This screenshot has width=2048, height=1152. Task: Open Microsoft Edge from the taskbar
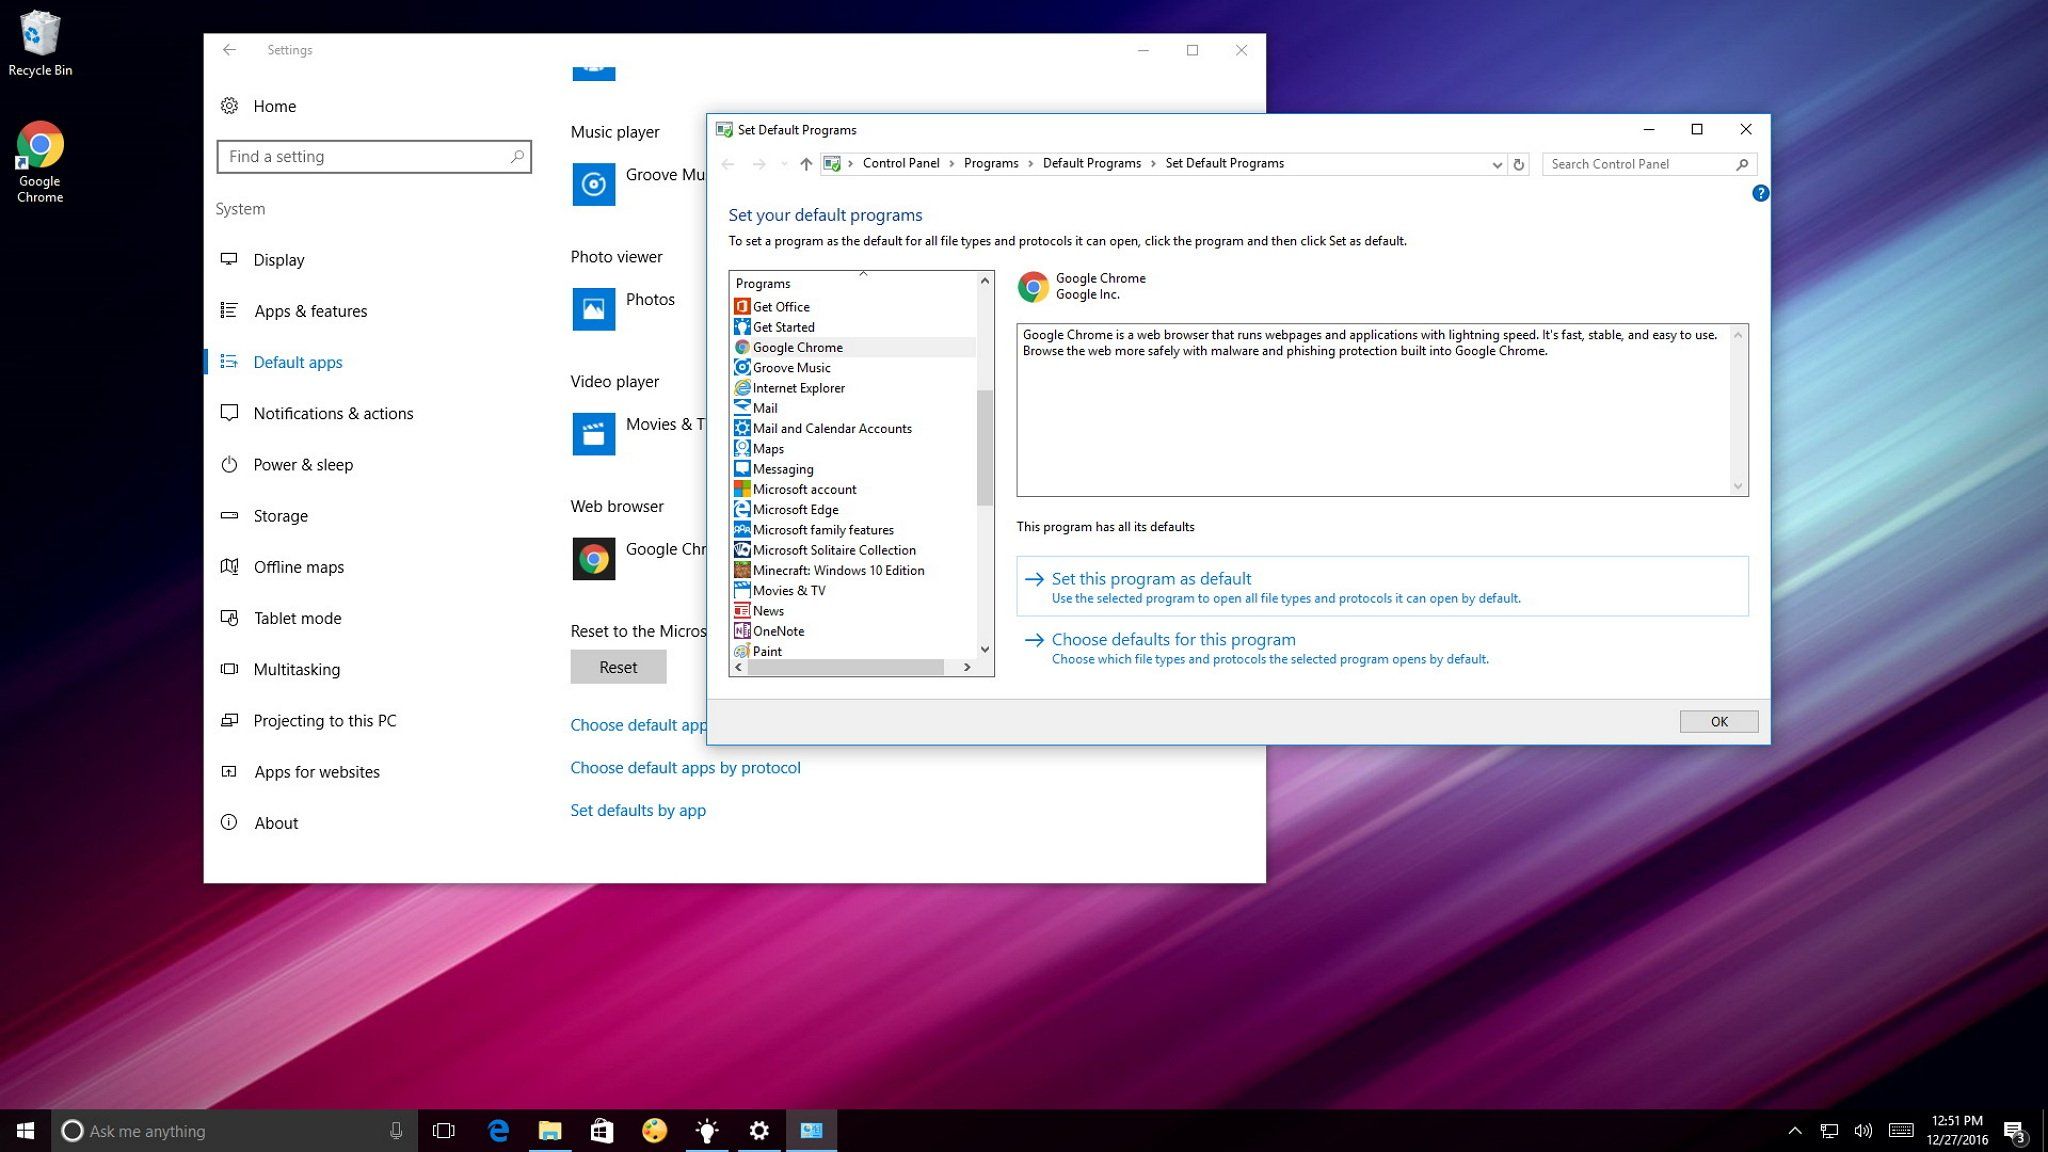(498, 1131)
